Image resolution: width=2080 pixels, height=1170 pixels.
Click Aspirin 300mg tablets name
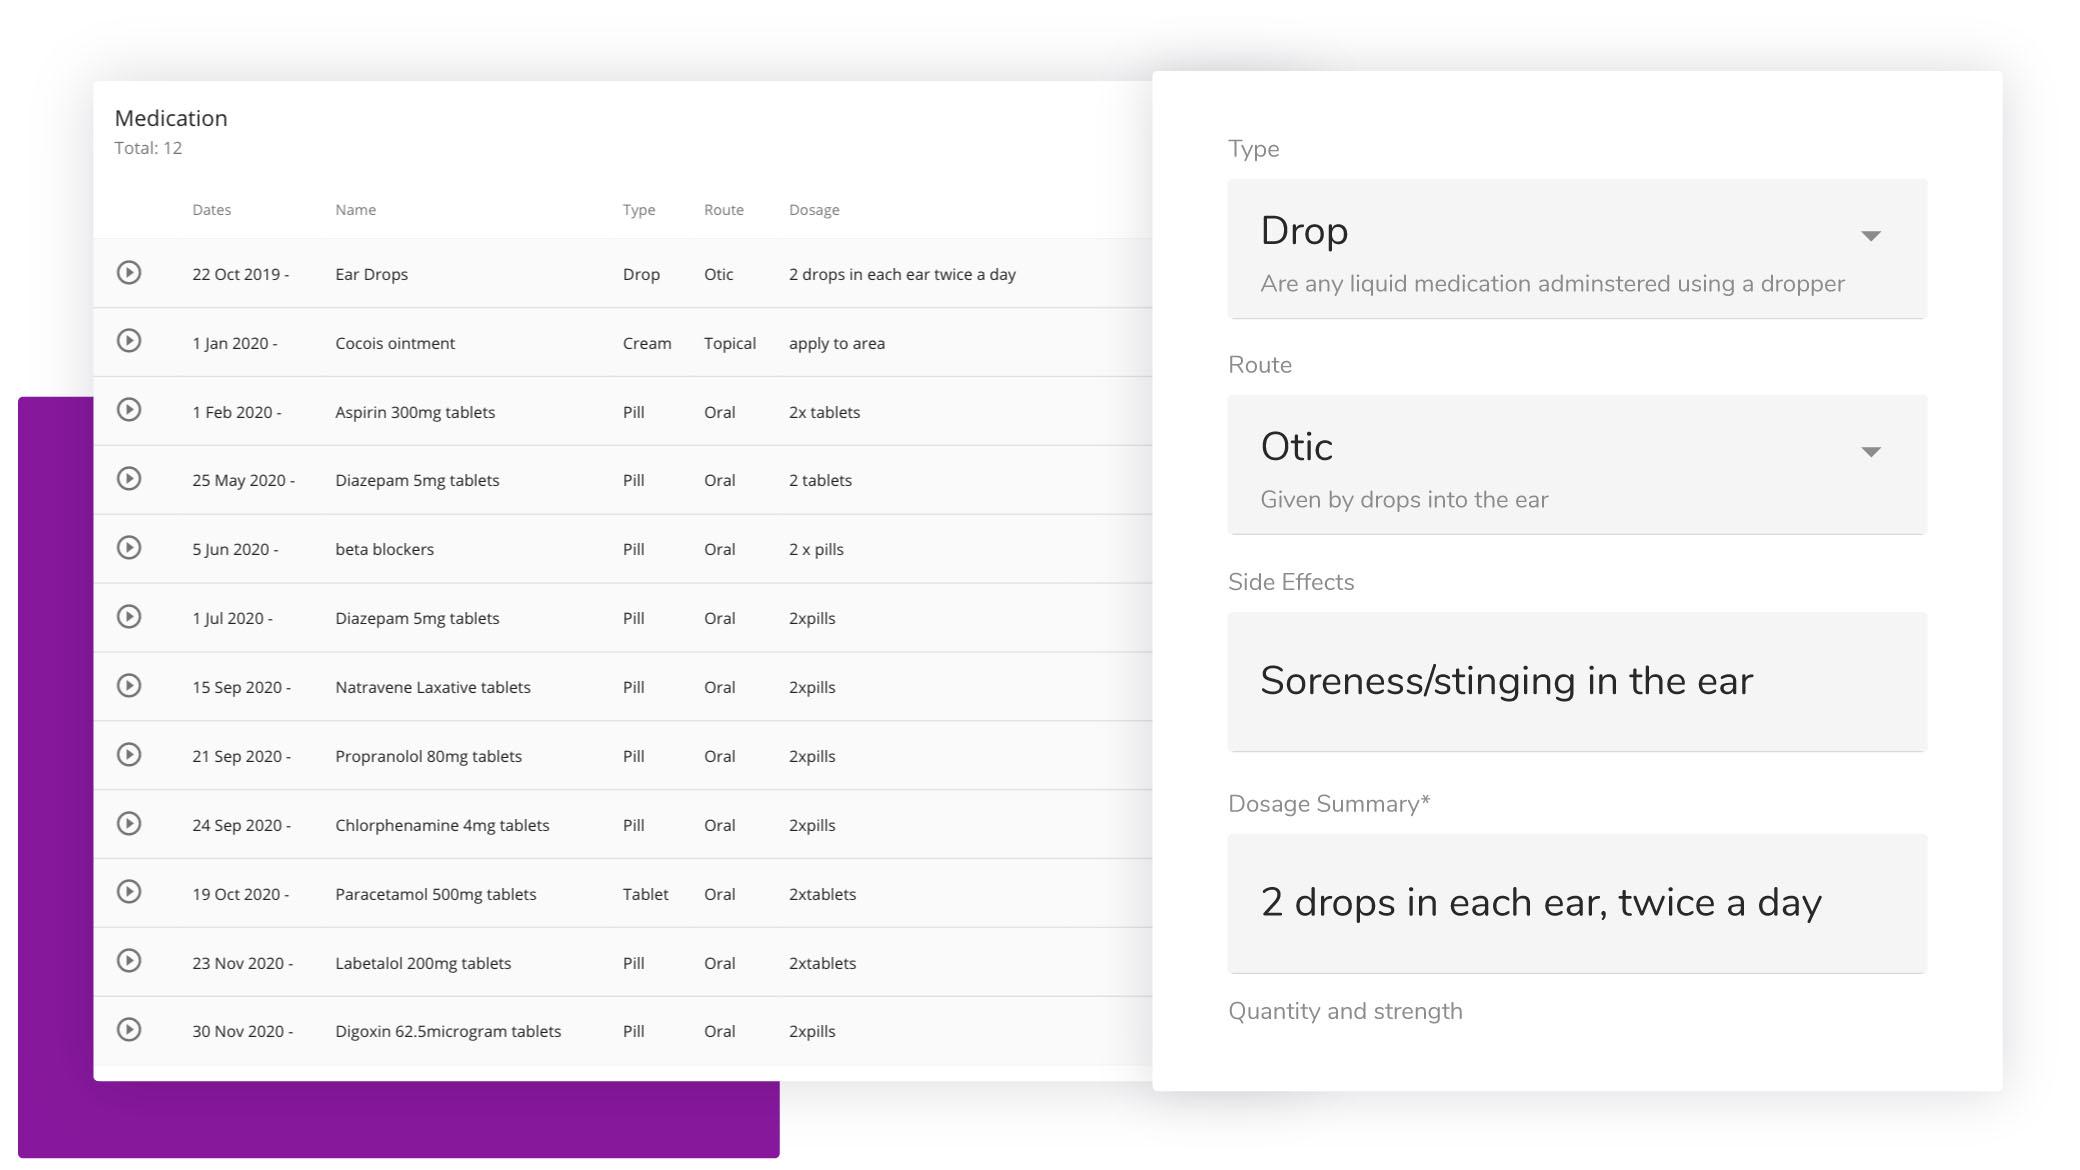415,412
